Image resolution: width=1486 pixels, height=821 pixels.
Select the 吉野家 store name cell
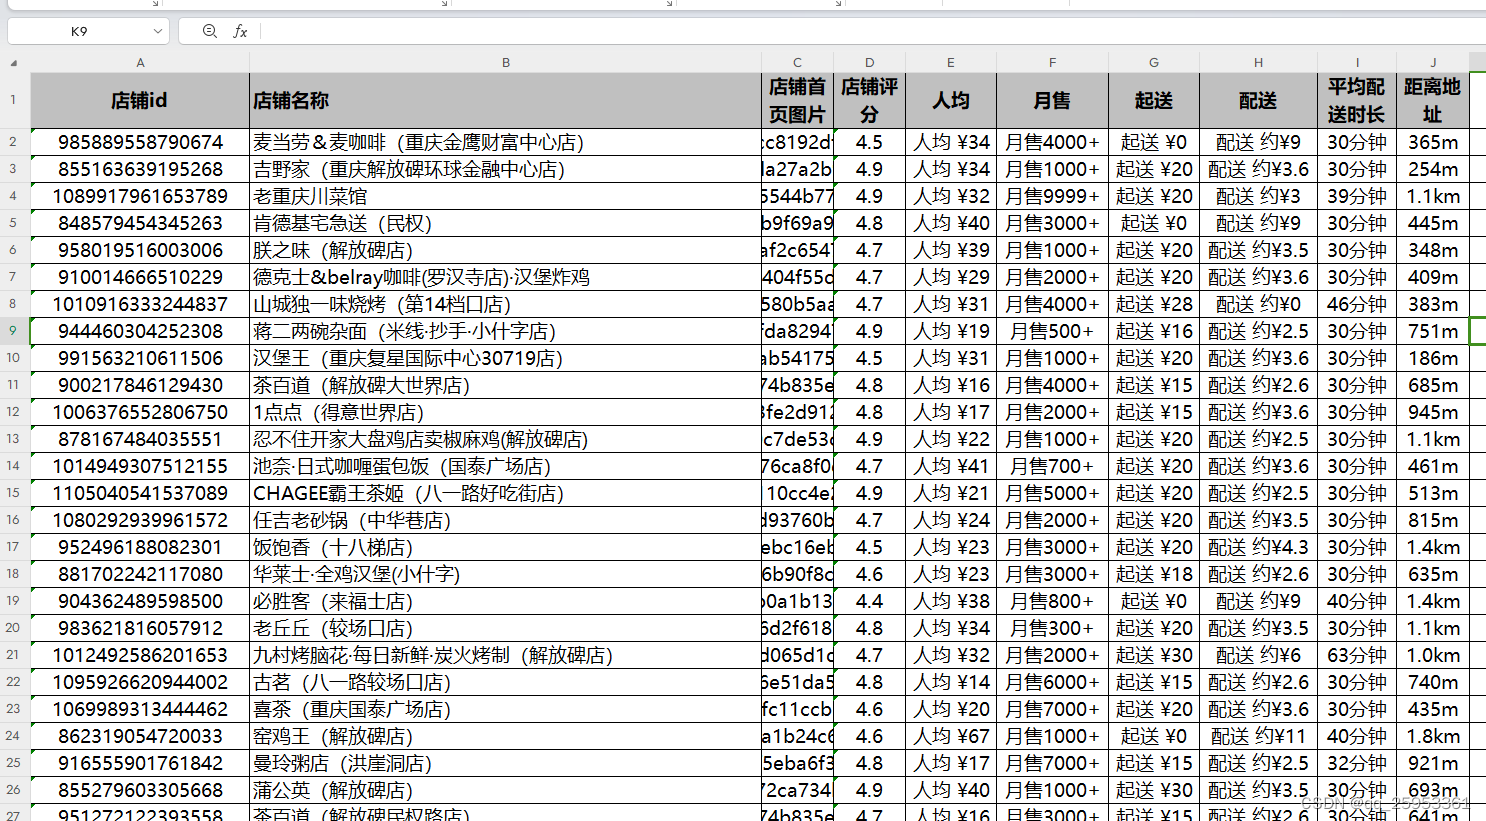(506, 169)
